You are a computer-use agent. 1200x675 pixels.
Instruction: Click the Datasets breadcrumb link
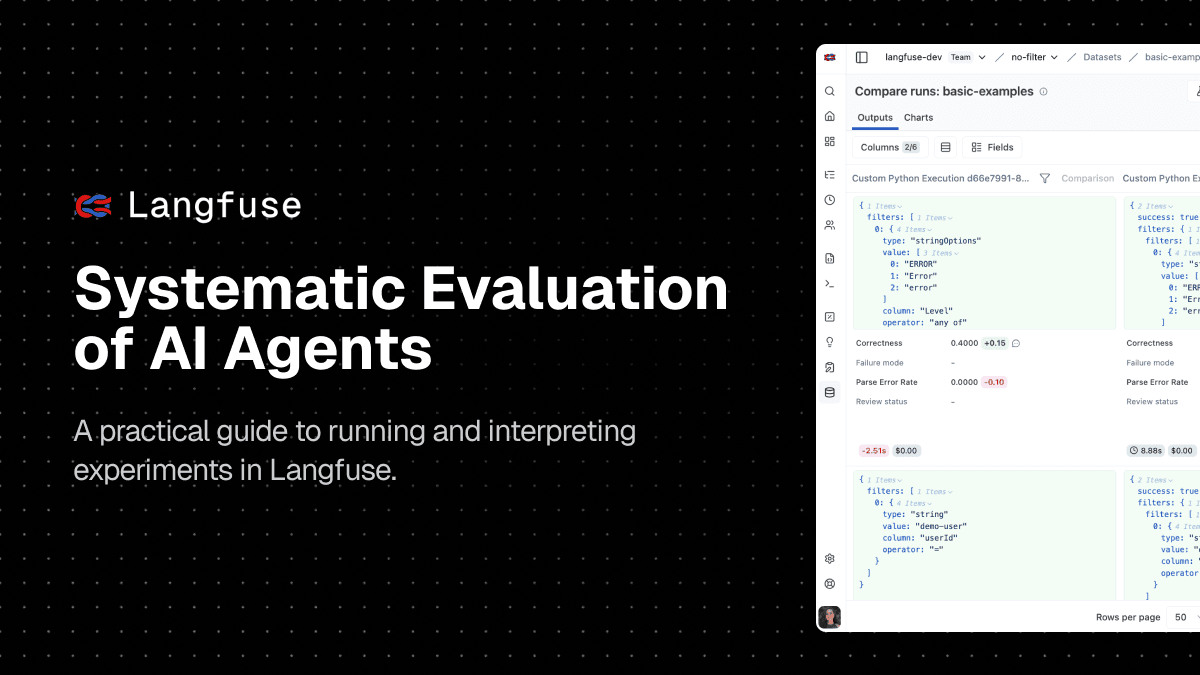click(1101, 57)
